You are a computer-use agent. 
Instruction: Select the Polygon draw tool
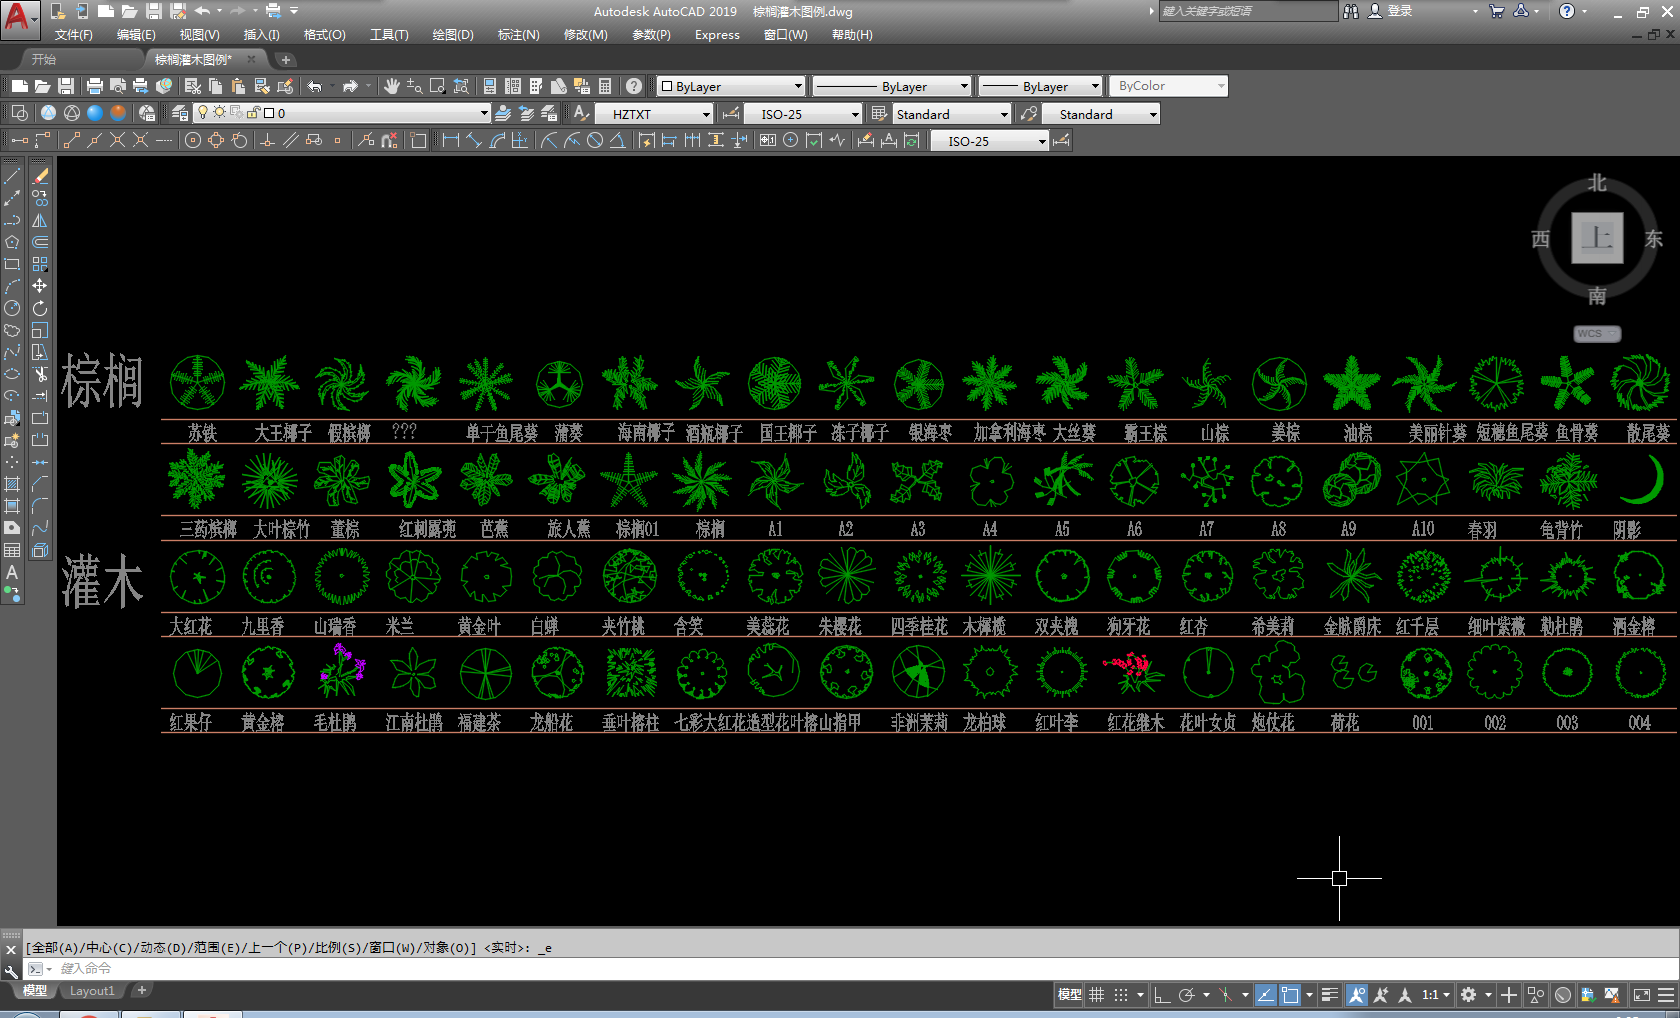pos(12,242)
